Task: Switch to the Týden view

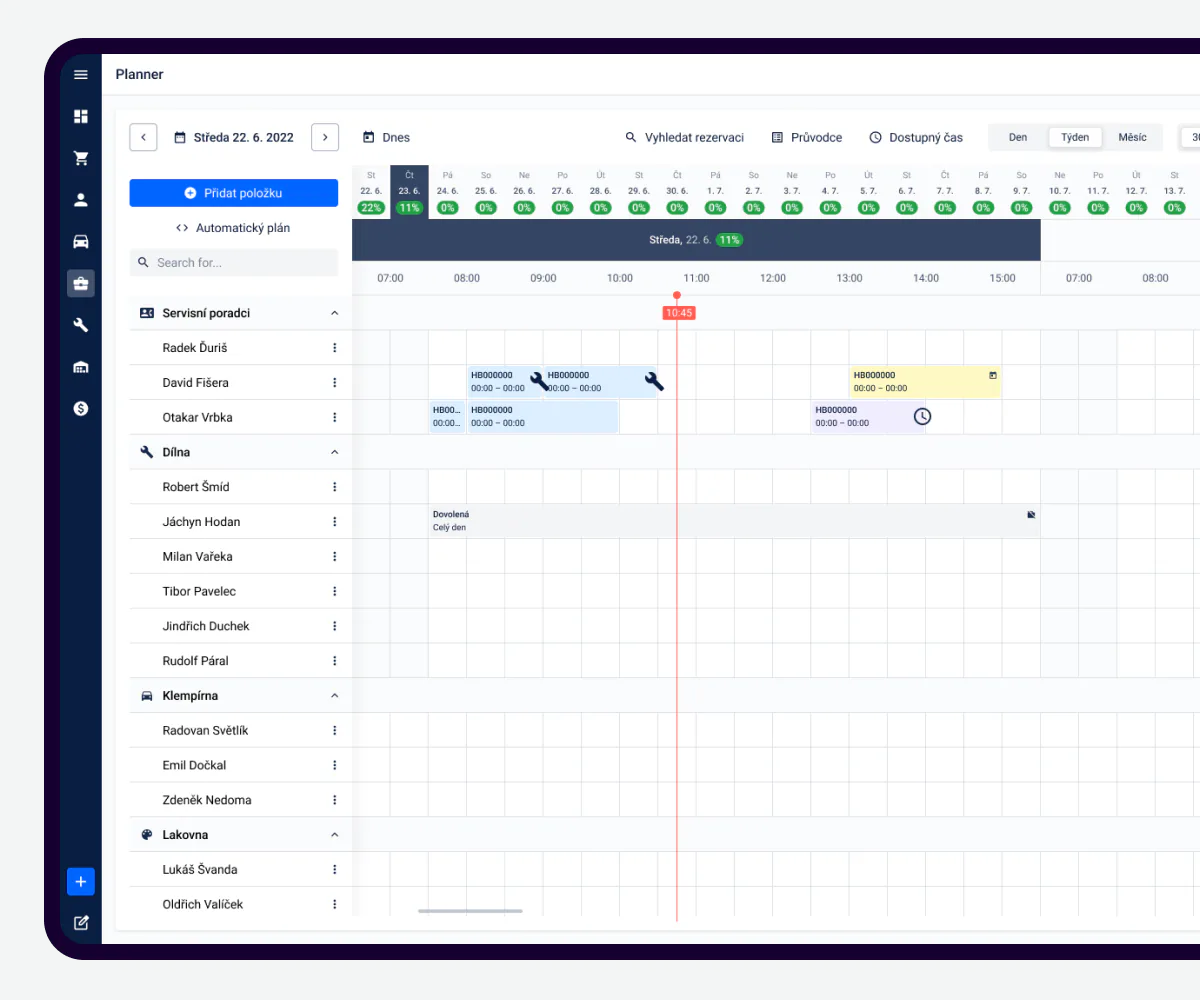Action: pyautogui.click(x=1075, y=137)
